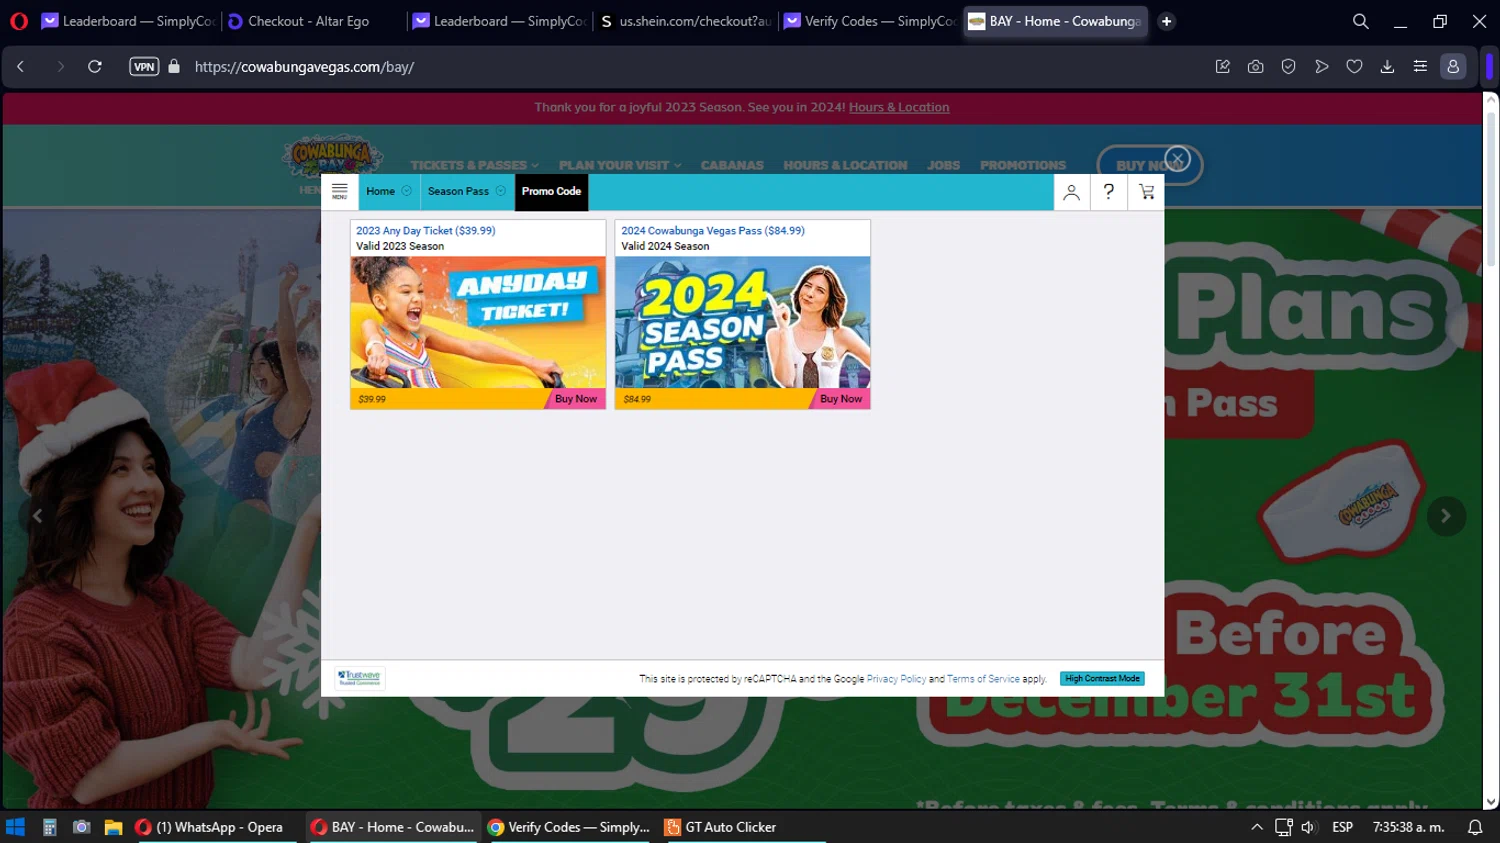Open the downloads icon
Screen dimensions: 1500x843
1387,67
